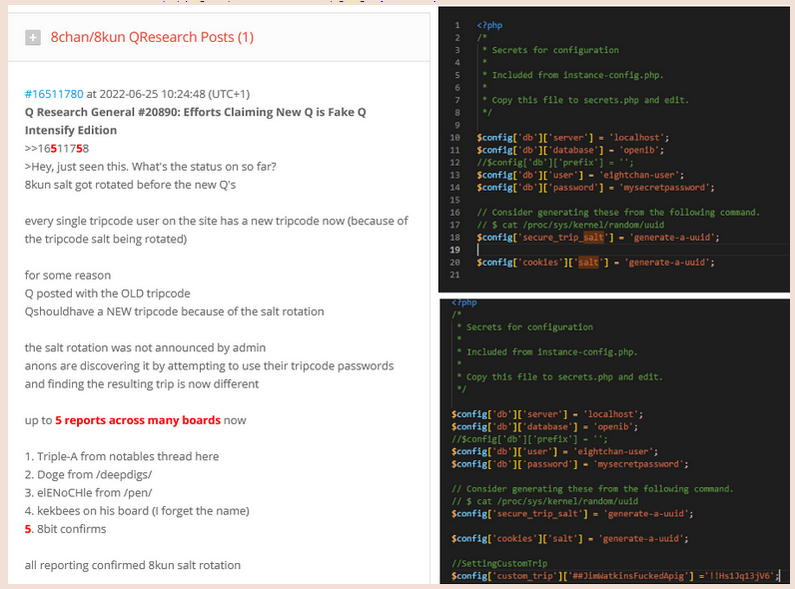The width and height of the screenshot is (795, 589).
Task: Click 'localhost' value in the lower code panel
Action: 610,414
